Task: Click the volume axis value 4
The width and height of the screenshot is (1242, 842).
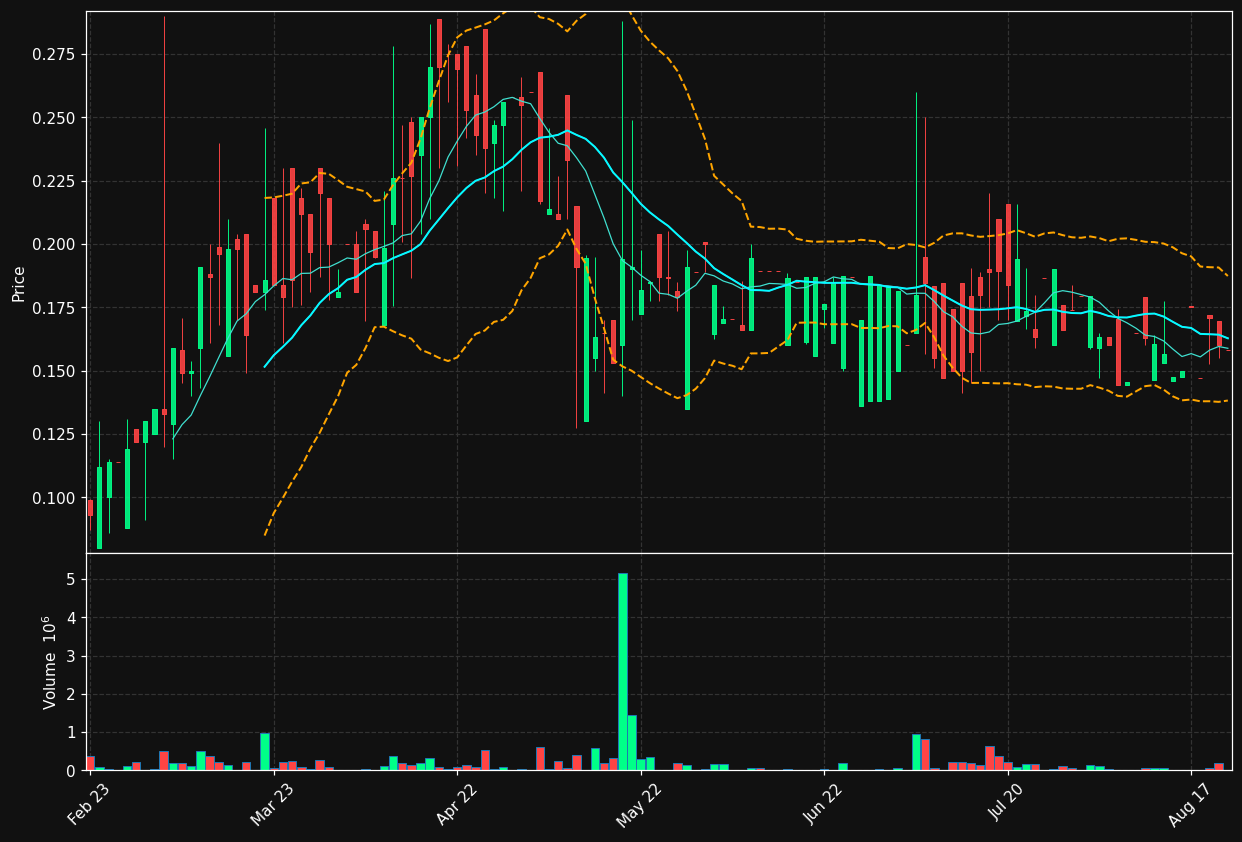Action: click(x=72, y=618)
